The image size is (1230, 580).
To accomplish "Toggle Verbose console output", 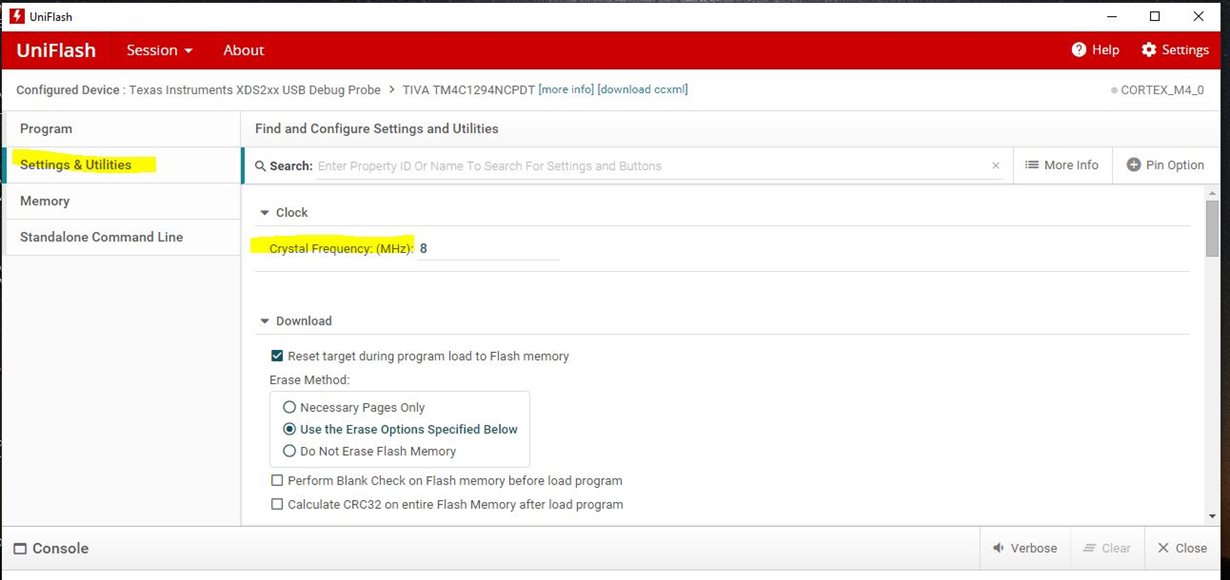I will 1025,548.
